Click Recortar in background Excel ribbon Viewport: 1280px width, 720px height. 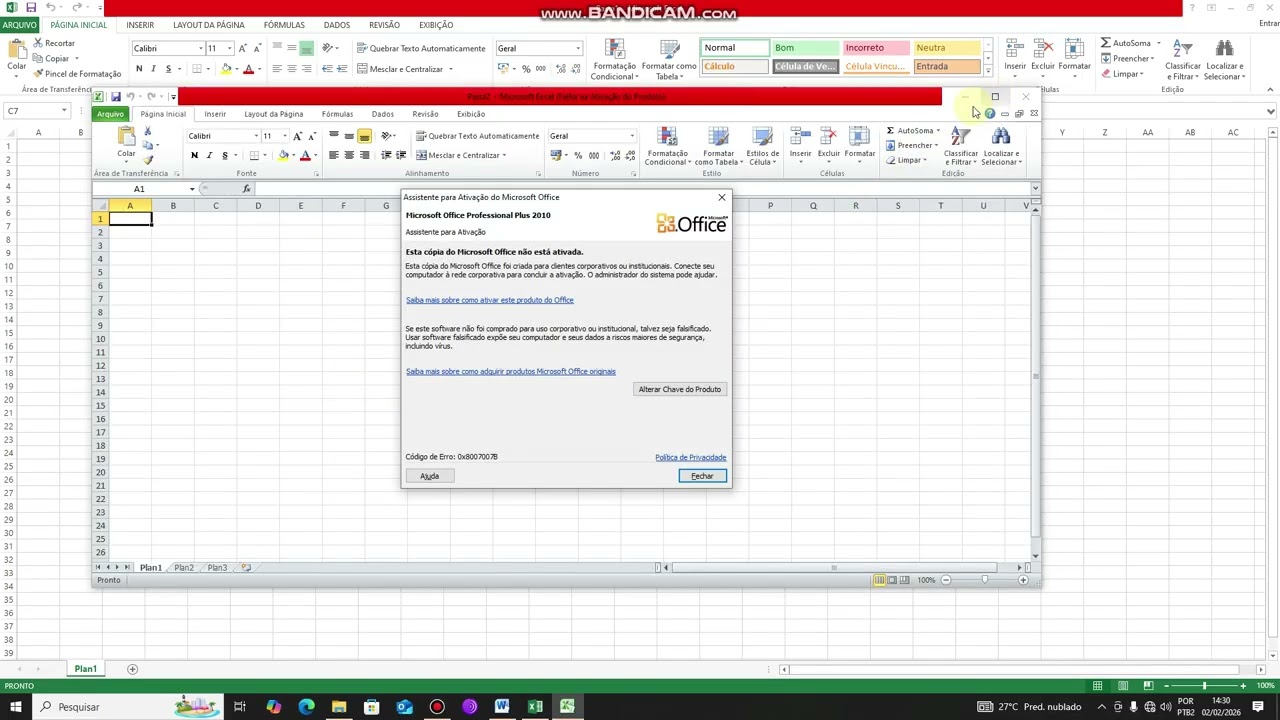pos(54,43)
